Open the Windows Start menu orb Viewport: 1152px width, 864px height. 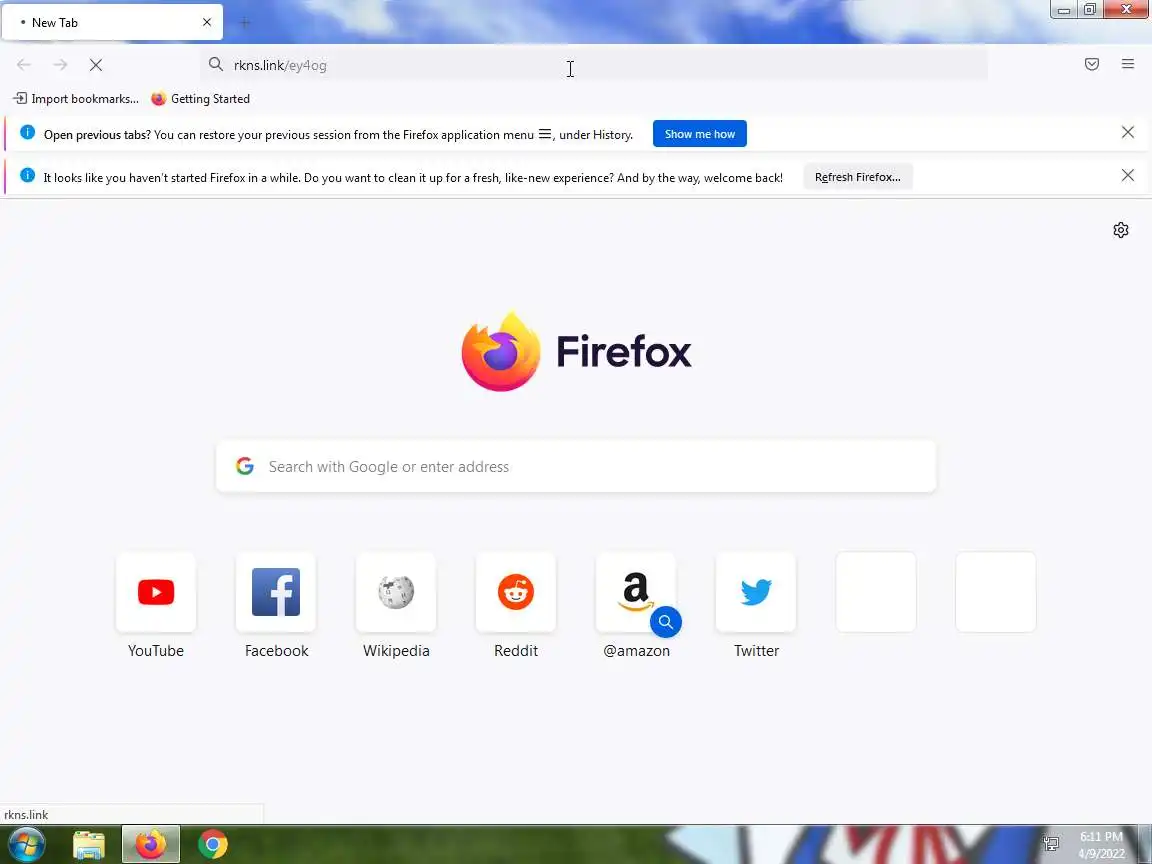[26, 844]
